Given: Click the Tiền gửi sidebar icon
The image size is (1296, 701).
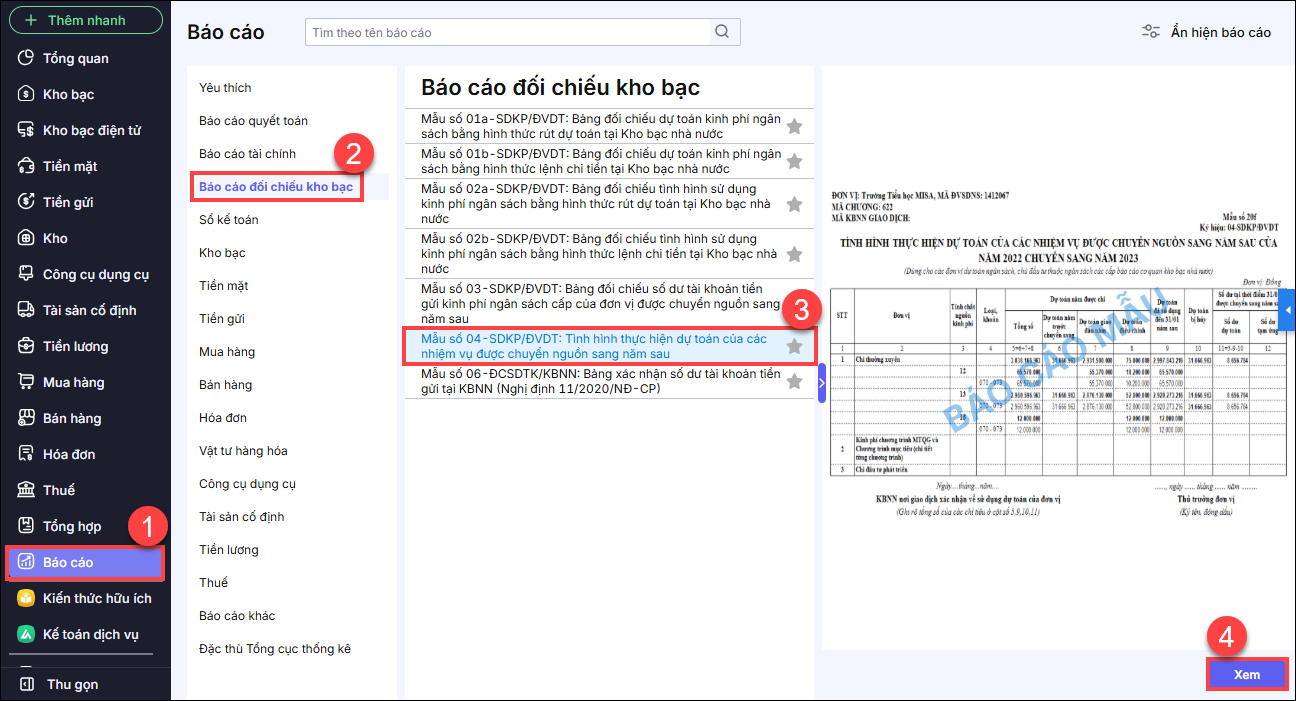Looking at the screenshot, I should 27,202.
